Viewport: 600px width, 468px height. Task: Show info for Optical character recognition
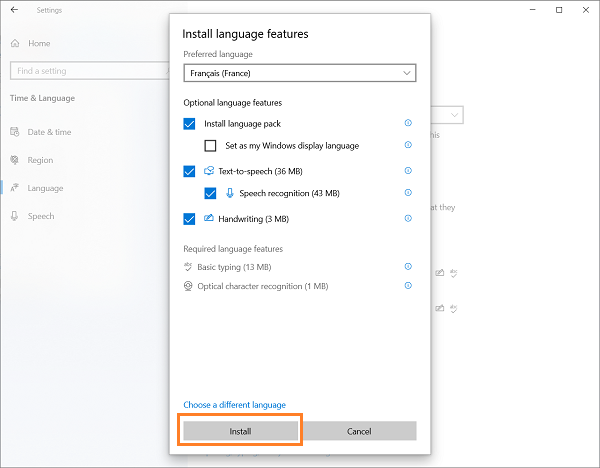(408, 285)
